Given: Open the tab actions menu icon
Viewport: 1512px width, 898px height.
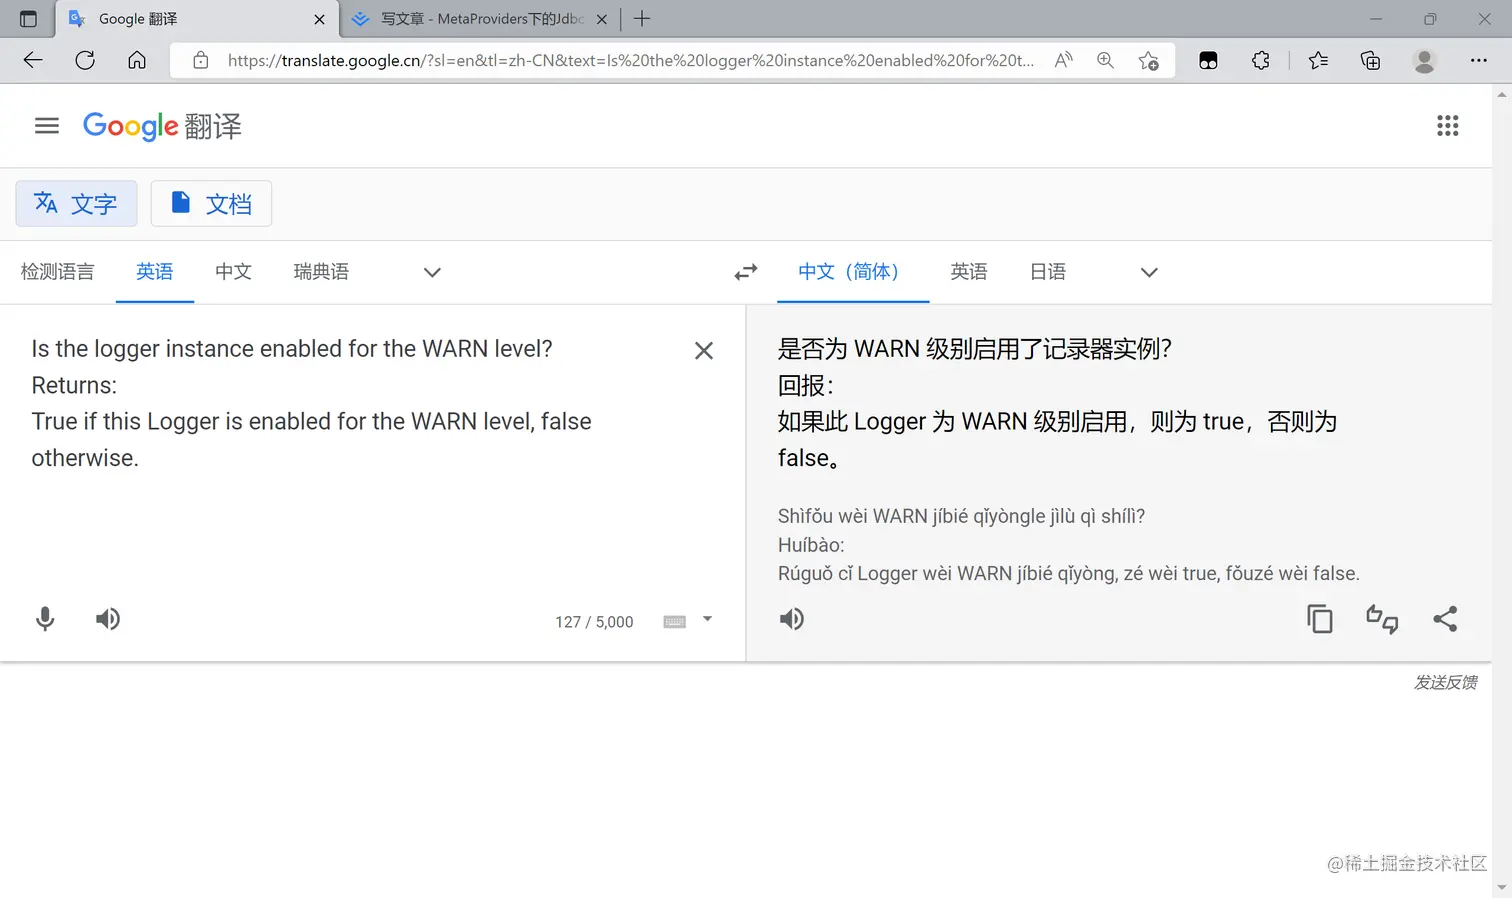Looking at the screenshot, I should tap(28, 19).
